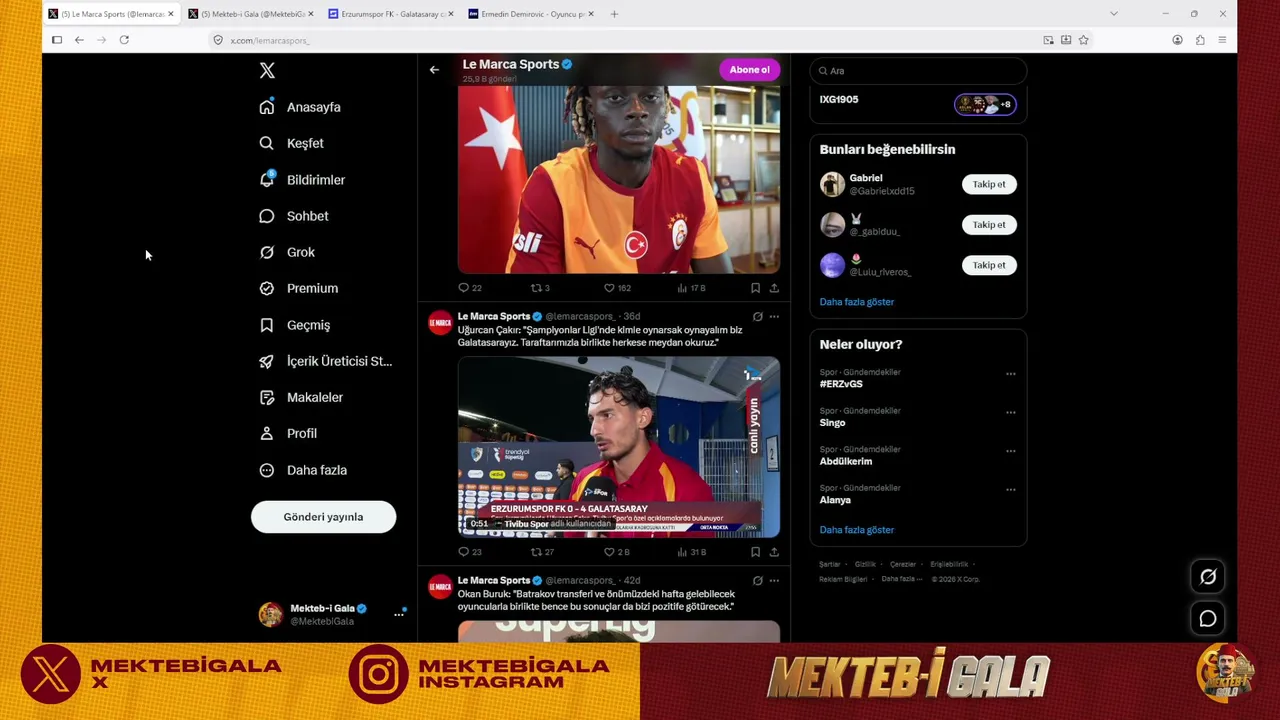Image resolution: width=1280 pixels, height=720 pixels.
Task: Open the browser profile icon
Action: point(1177,40)
